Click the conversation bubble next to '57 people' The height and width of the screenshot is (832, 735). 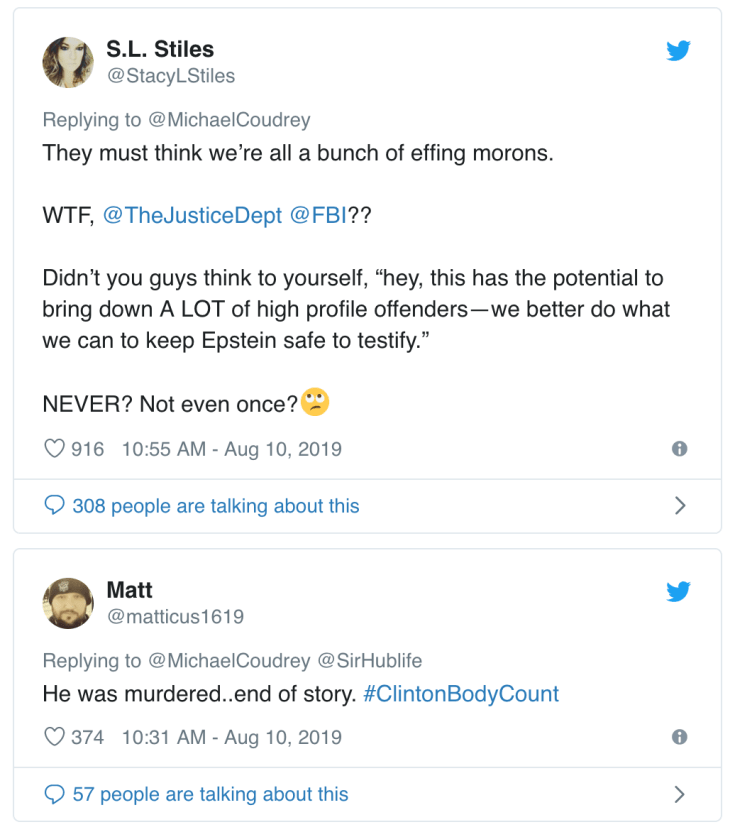pyautogui.click(x=53, y=794)
